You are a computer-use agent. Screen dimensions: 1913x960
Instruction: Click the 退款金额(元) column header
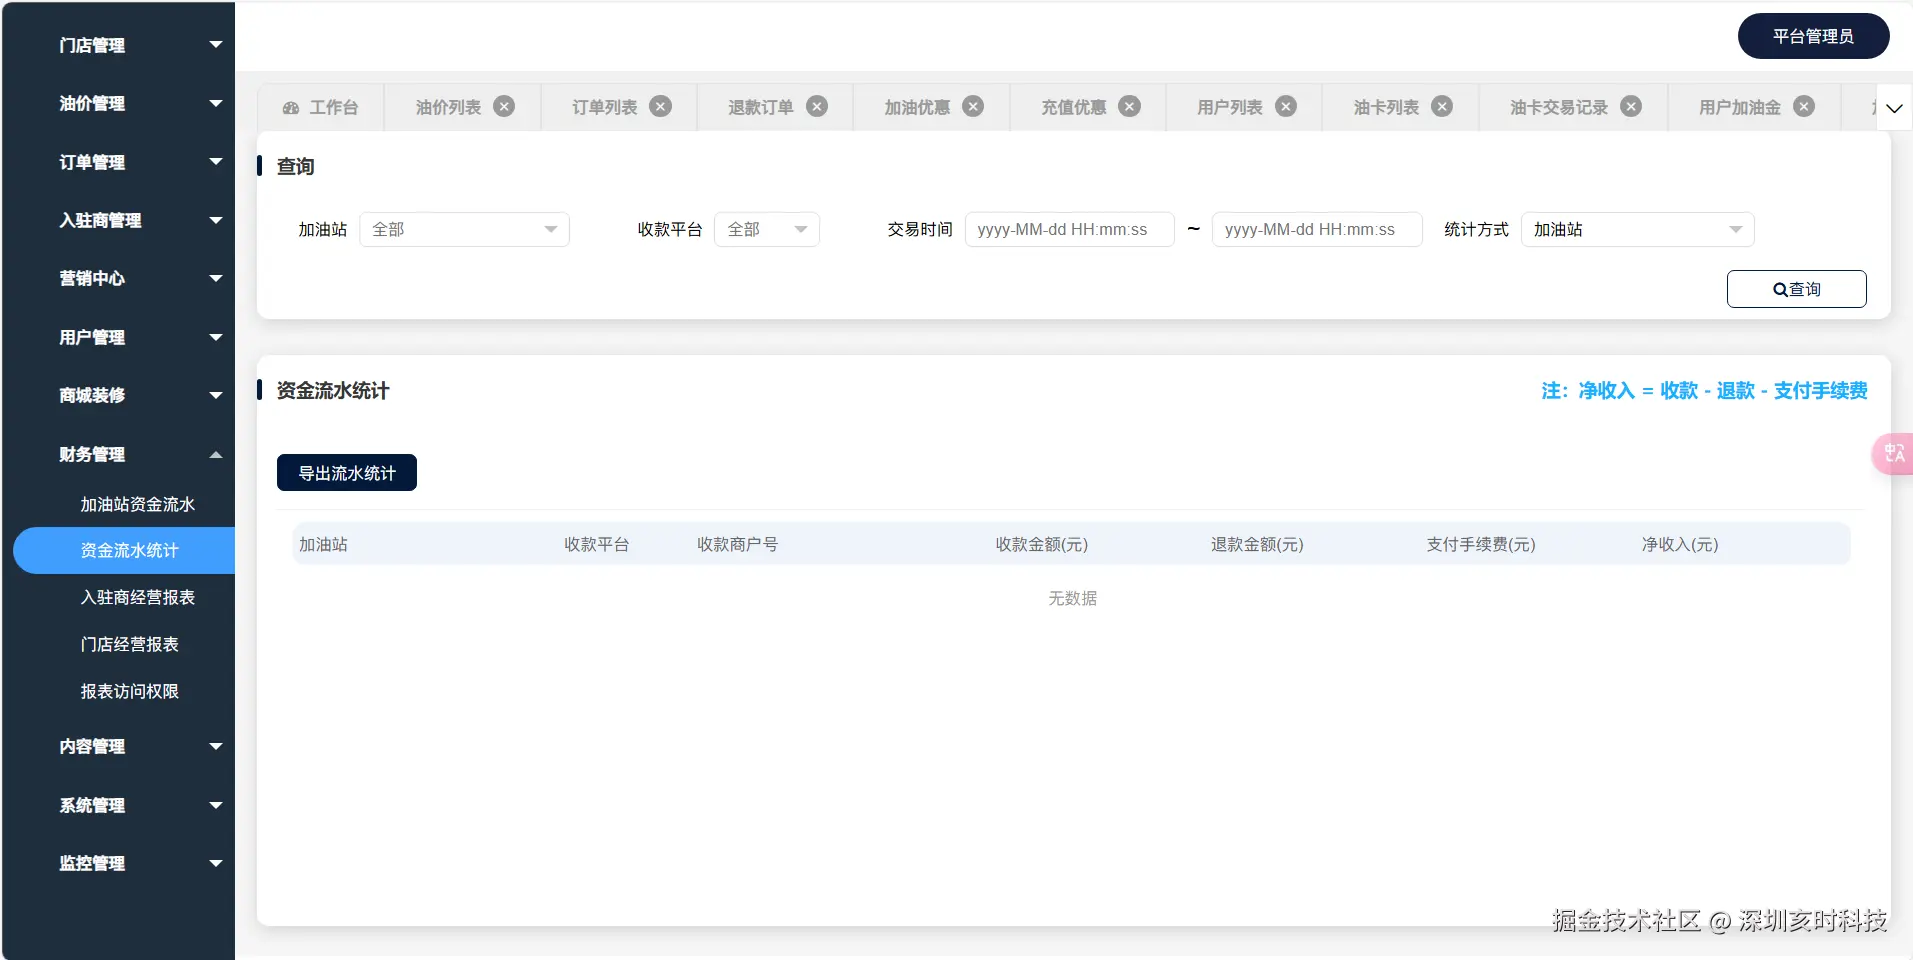pos(1257,544)
